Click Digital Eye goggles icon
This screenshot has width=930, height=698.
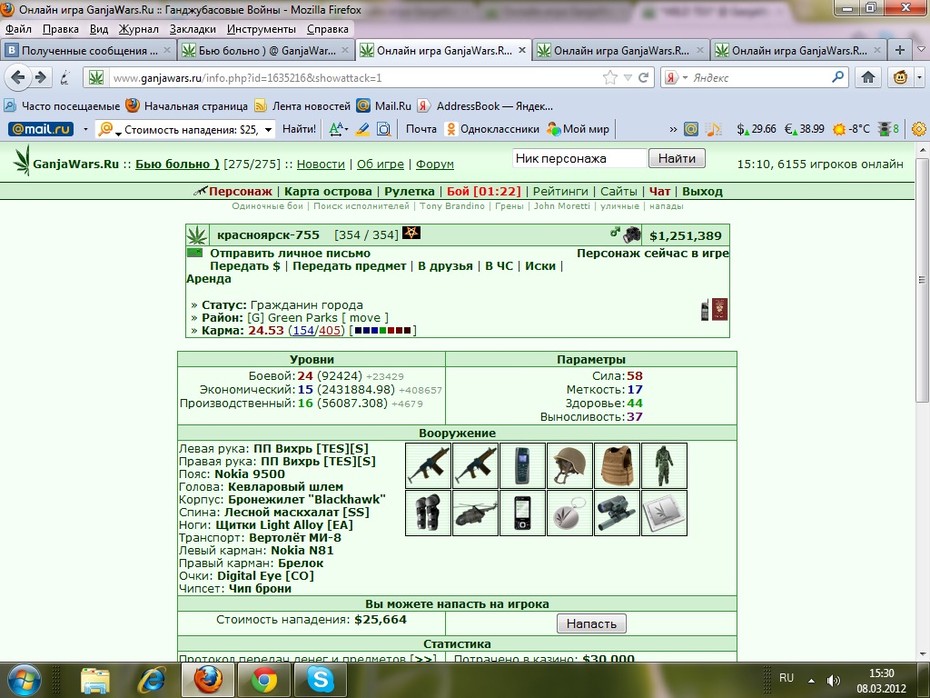(x=617, y=513)
